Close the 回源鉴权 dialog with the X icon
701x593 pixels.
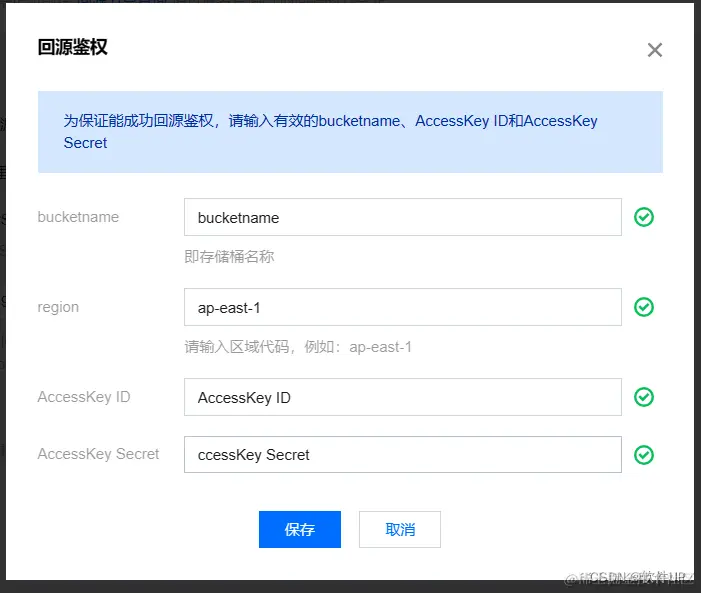655,50
